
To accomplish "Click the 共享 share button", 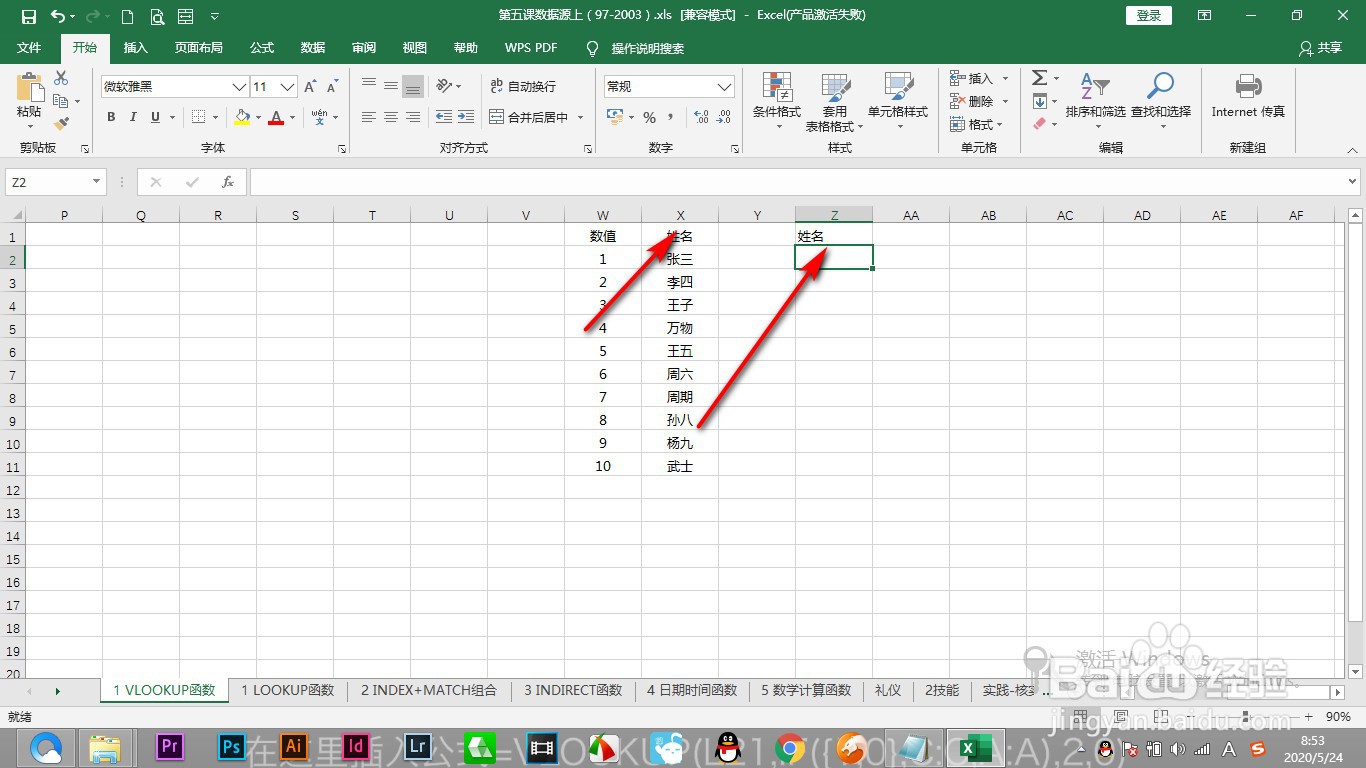I will 1320,48.
